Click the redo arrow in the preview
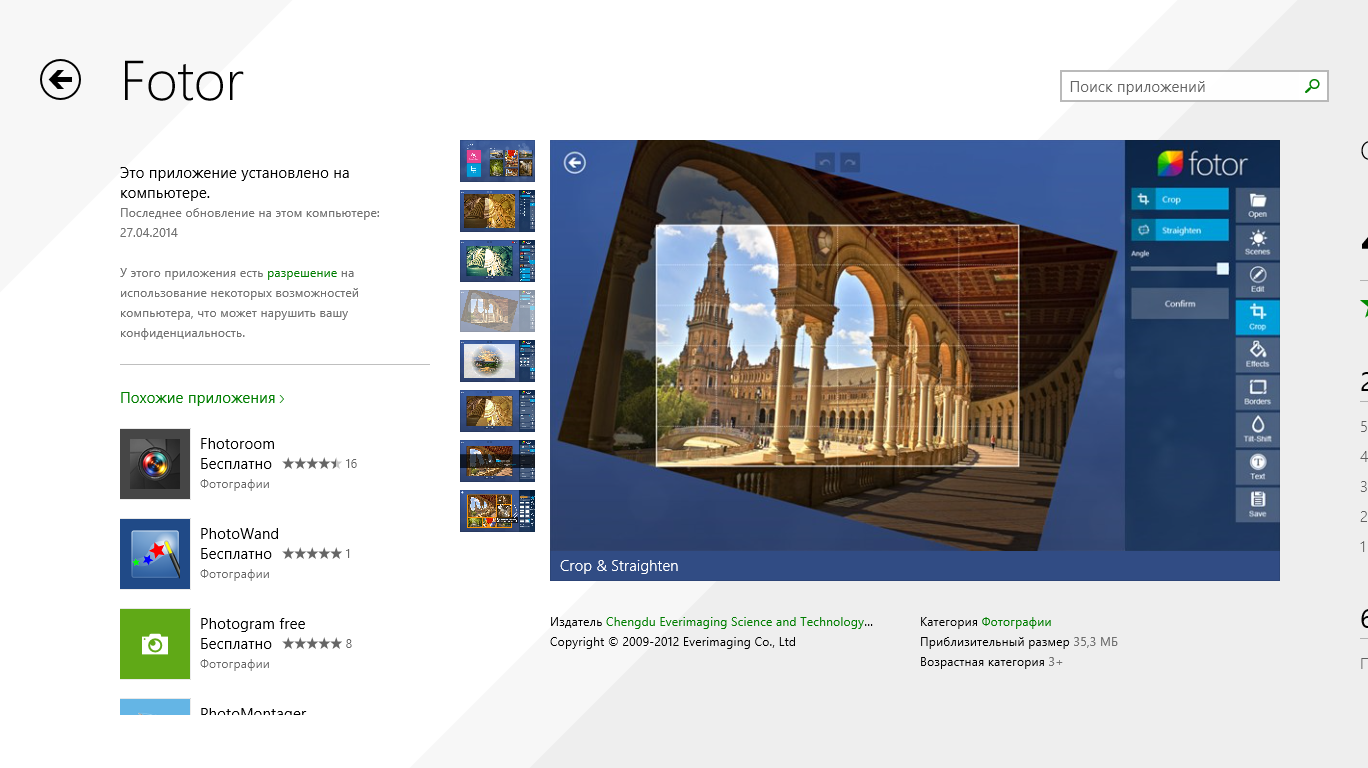1368x768 pixels. (850, 161)
